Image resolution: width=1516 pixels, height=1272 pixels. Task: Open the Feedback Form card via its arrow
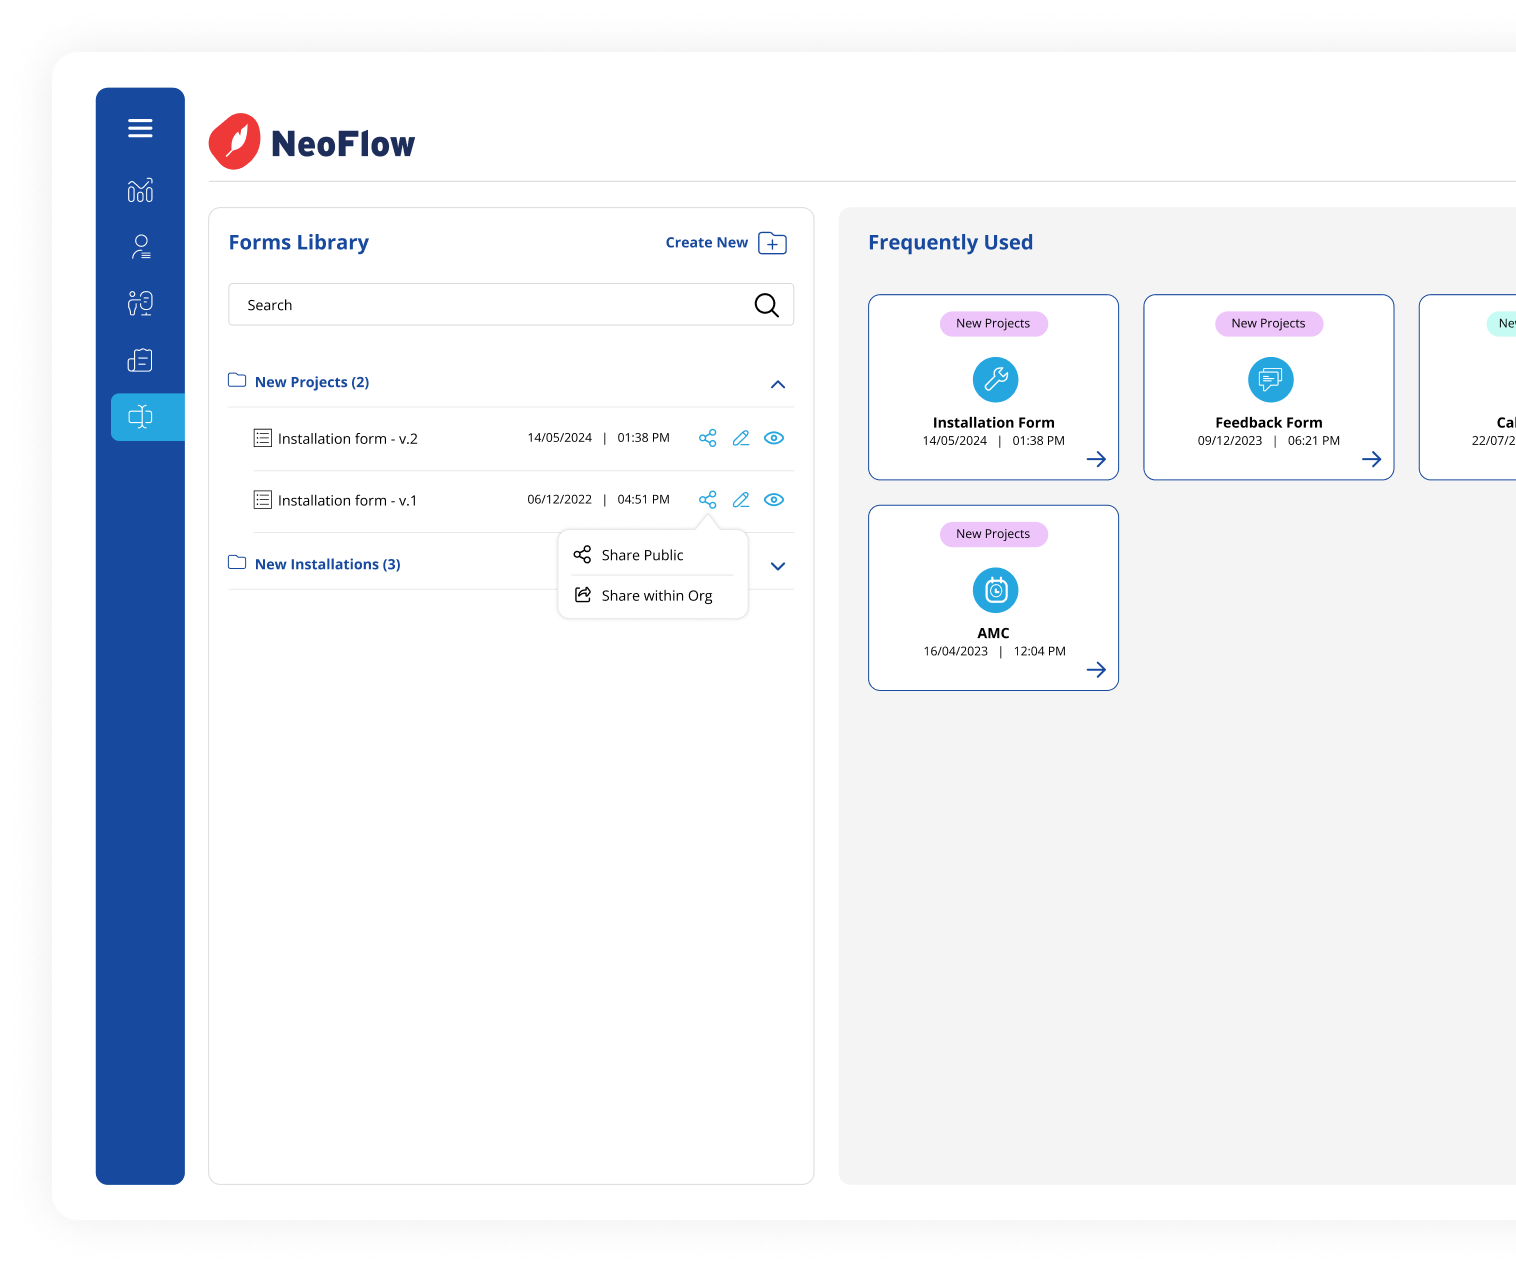click(1371, 459)
